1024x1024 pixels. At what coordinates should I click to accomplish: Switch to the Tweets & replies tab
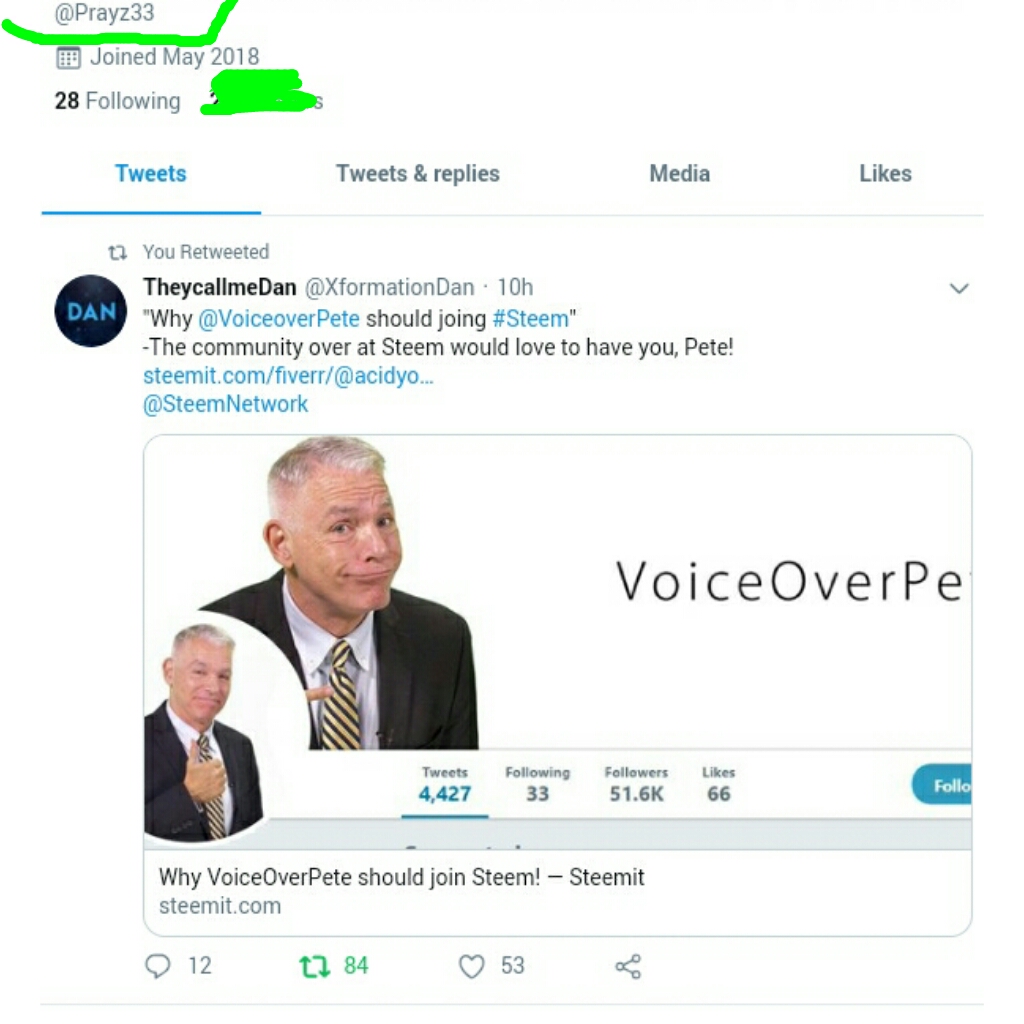tap(418, 174)
